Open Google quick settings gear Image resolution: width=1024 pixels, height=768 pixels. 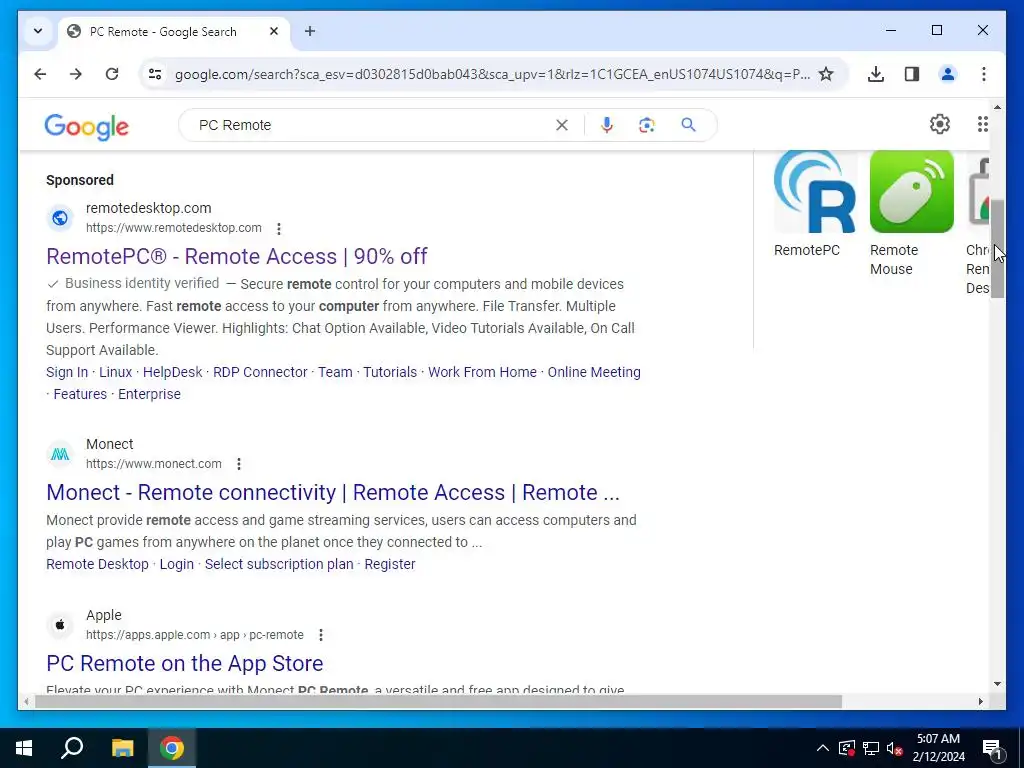(x=940, y=124)
